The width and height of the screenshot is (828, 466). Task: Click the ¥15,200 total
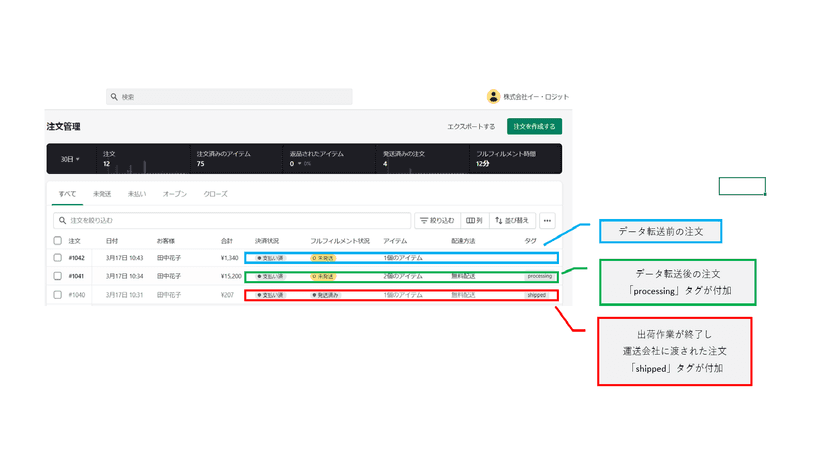coord(231,276)
